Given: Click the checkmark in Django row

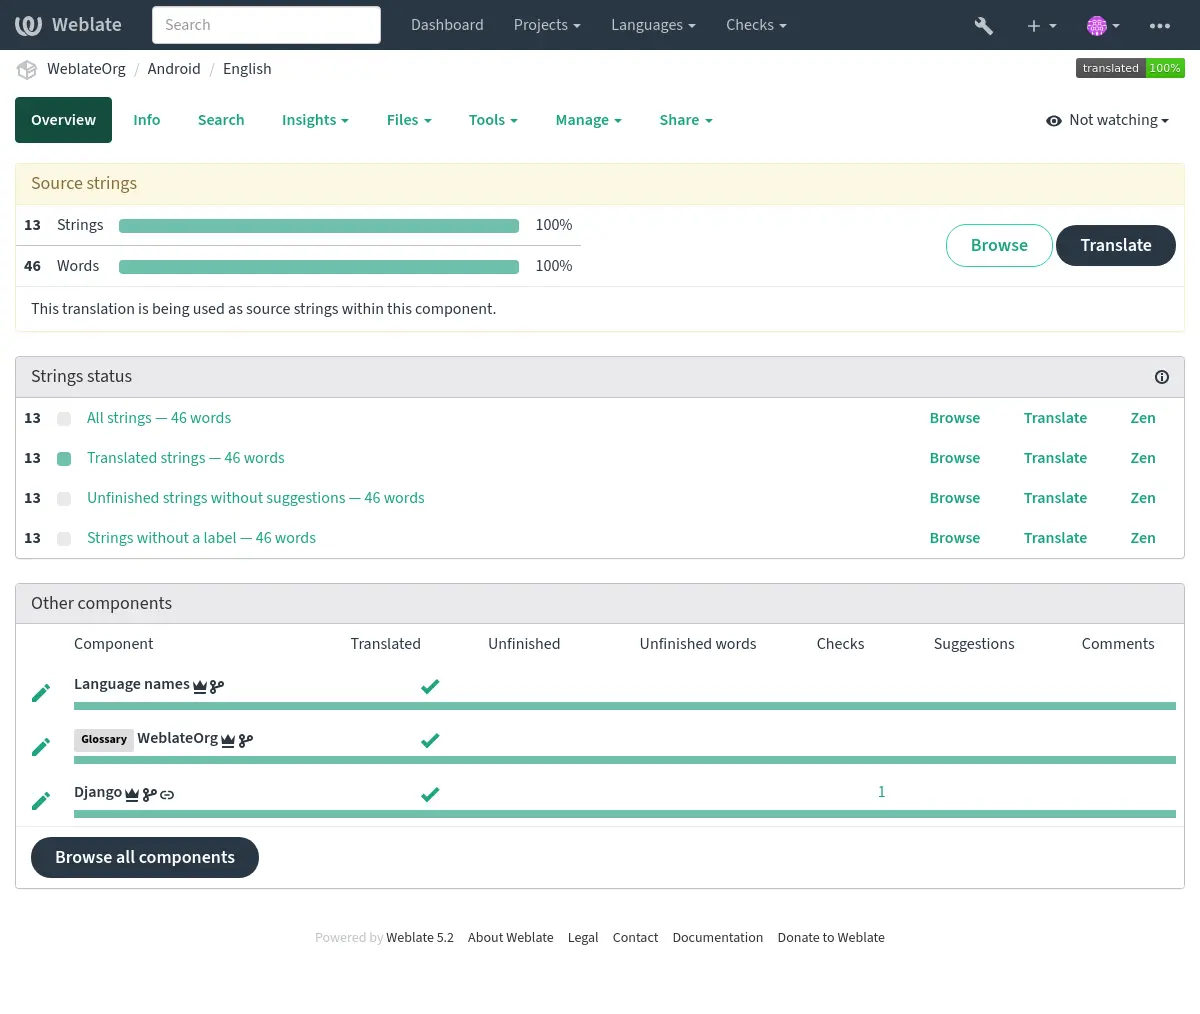Looking at the screenshot, I should point(430,794).
